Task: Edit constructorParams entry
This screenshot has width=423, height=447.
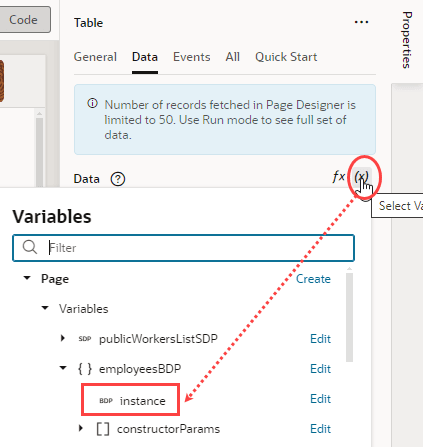Action: pos(320,429)
